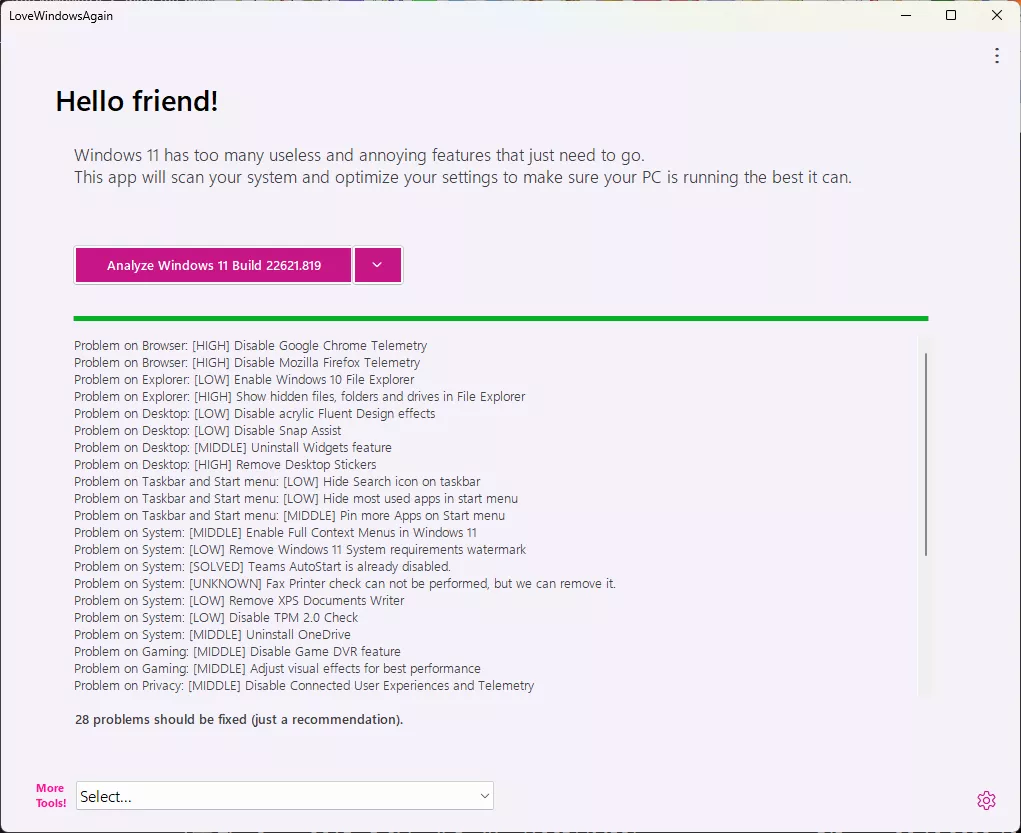
Task: Select 'Remove Desktop Stickers' problem line
Action: (225, 465)
